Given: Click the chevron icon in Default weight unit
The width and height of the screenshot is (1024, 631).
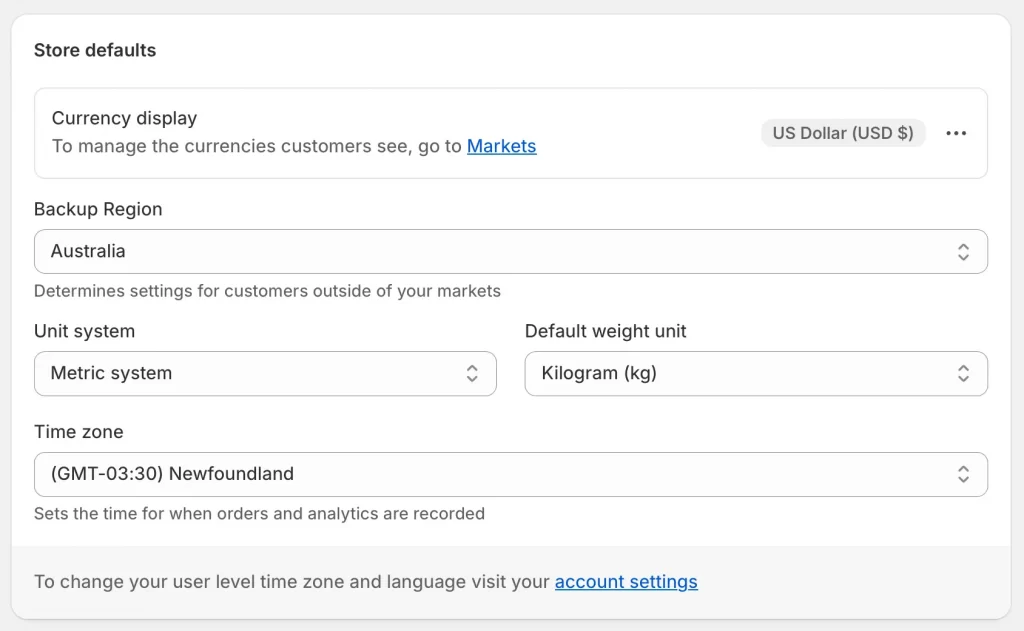Looking at the screenshot, I should [962, 374].
